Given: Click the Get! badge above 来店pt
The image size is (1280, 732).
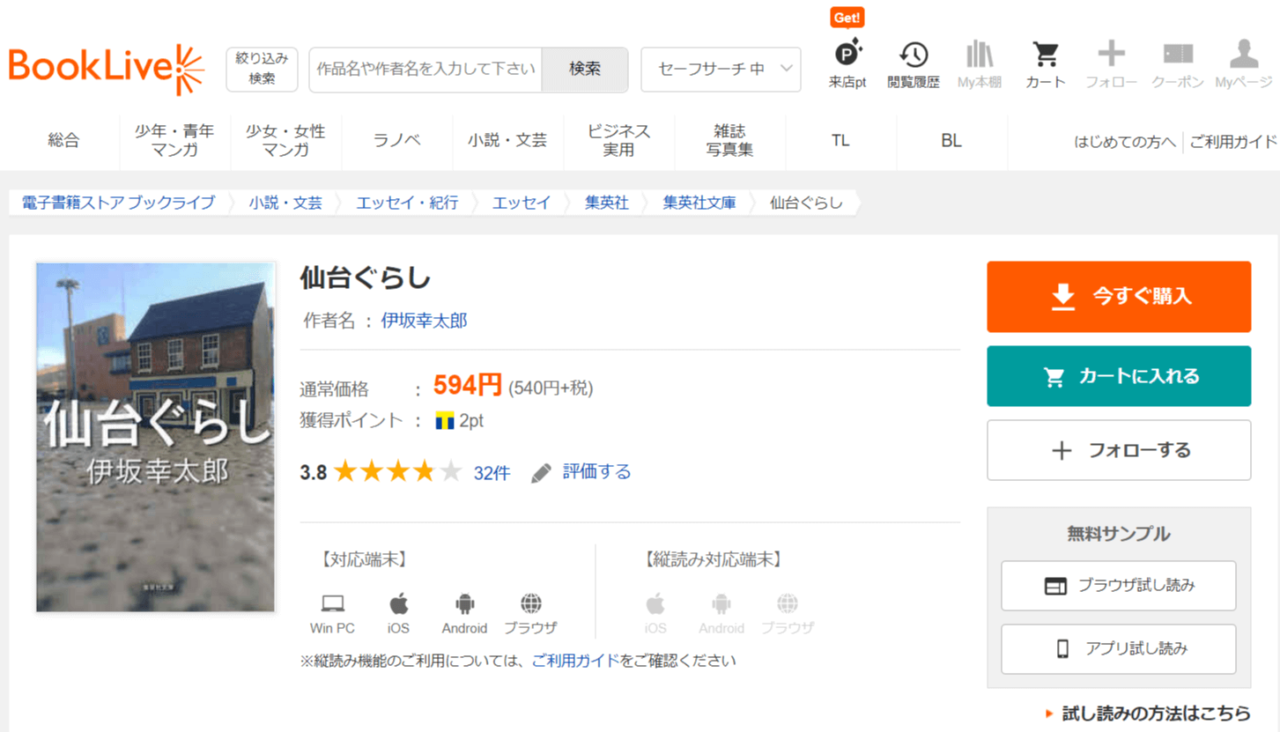Looking at the screenshot, I should pyautogui.click(x=847, y=18).
